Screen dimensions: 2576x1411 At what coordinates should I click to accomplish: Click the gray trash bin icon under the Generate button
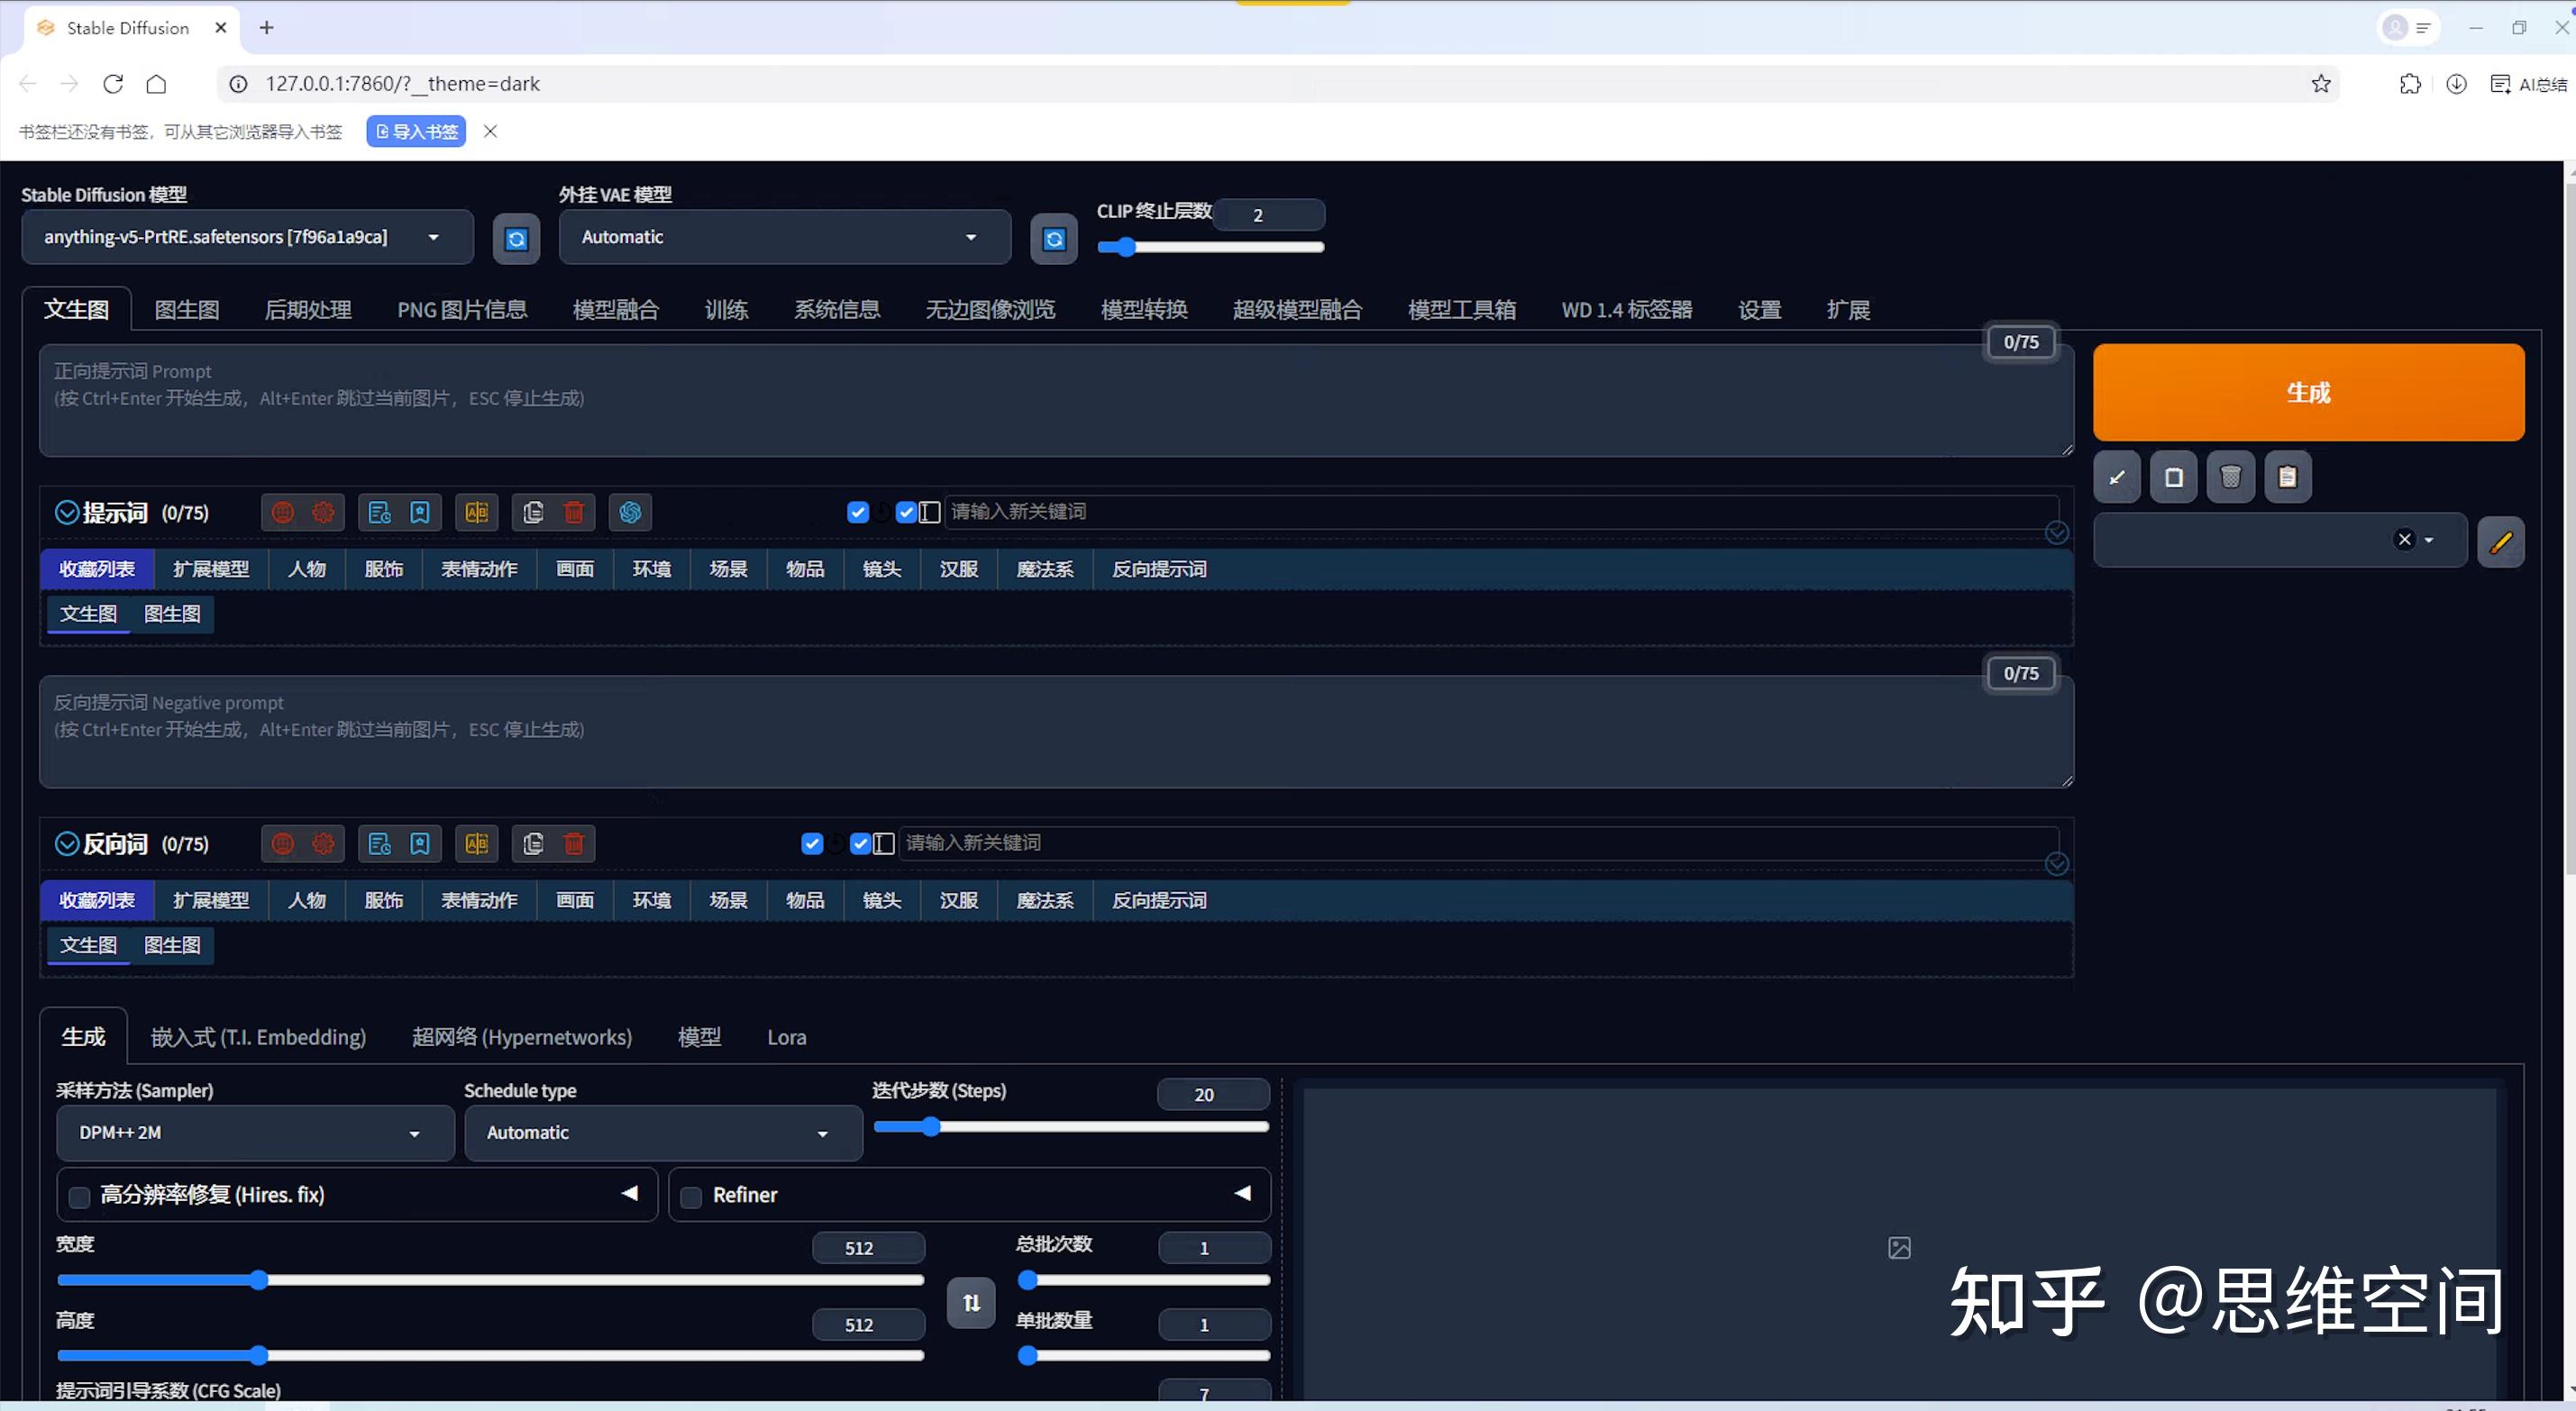[2230, 477]
